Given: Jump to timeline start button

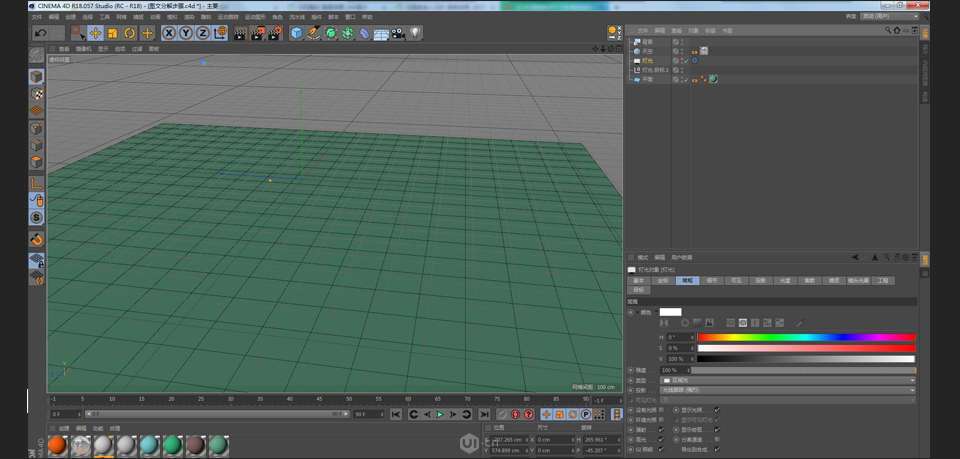Looking at the screenshot, I should point(396,414).
